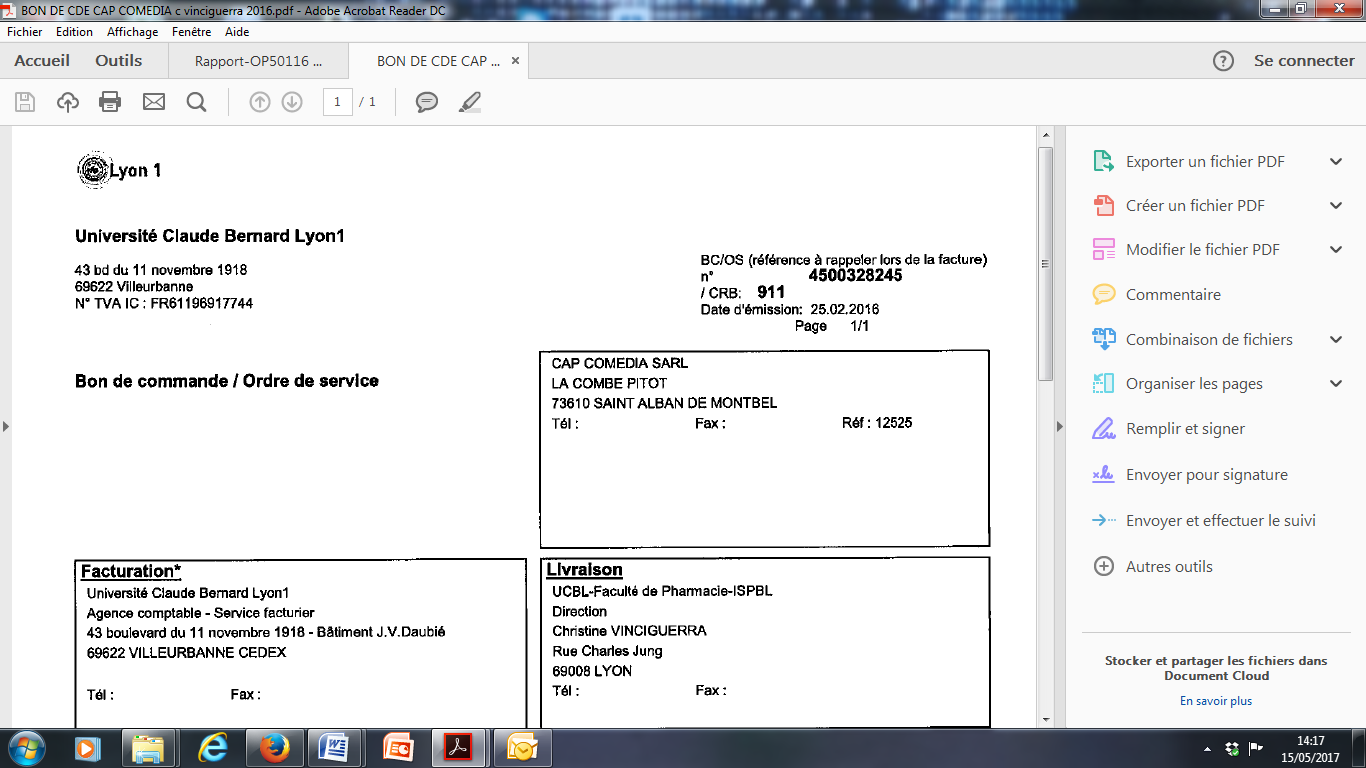Switch to the Accueil tab
The image size is (1366, 768).
tap(42, 61)
